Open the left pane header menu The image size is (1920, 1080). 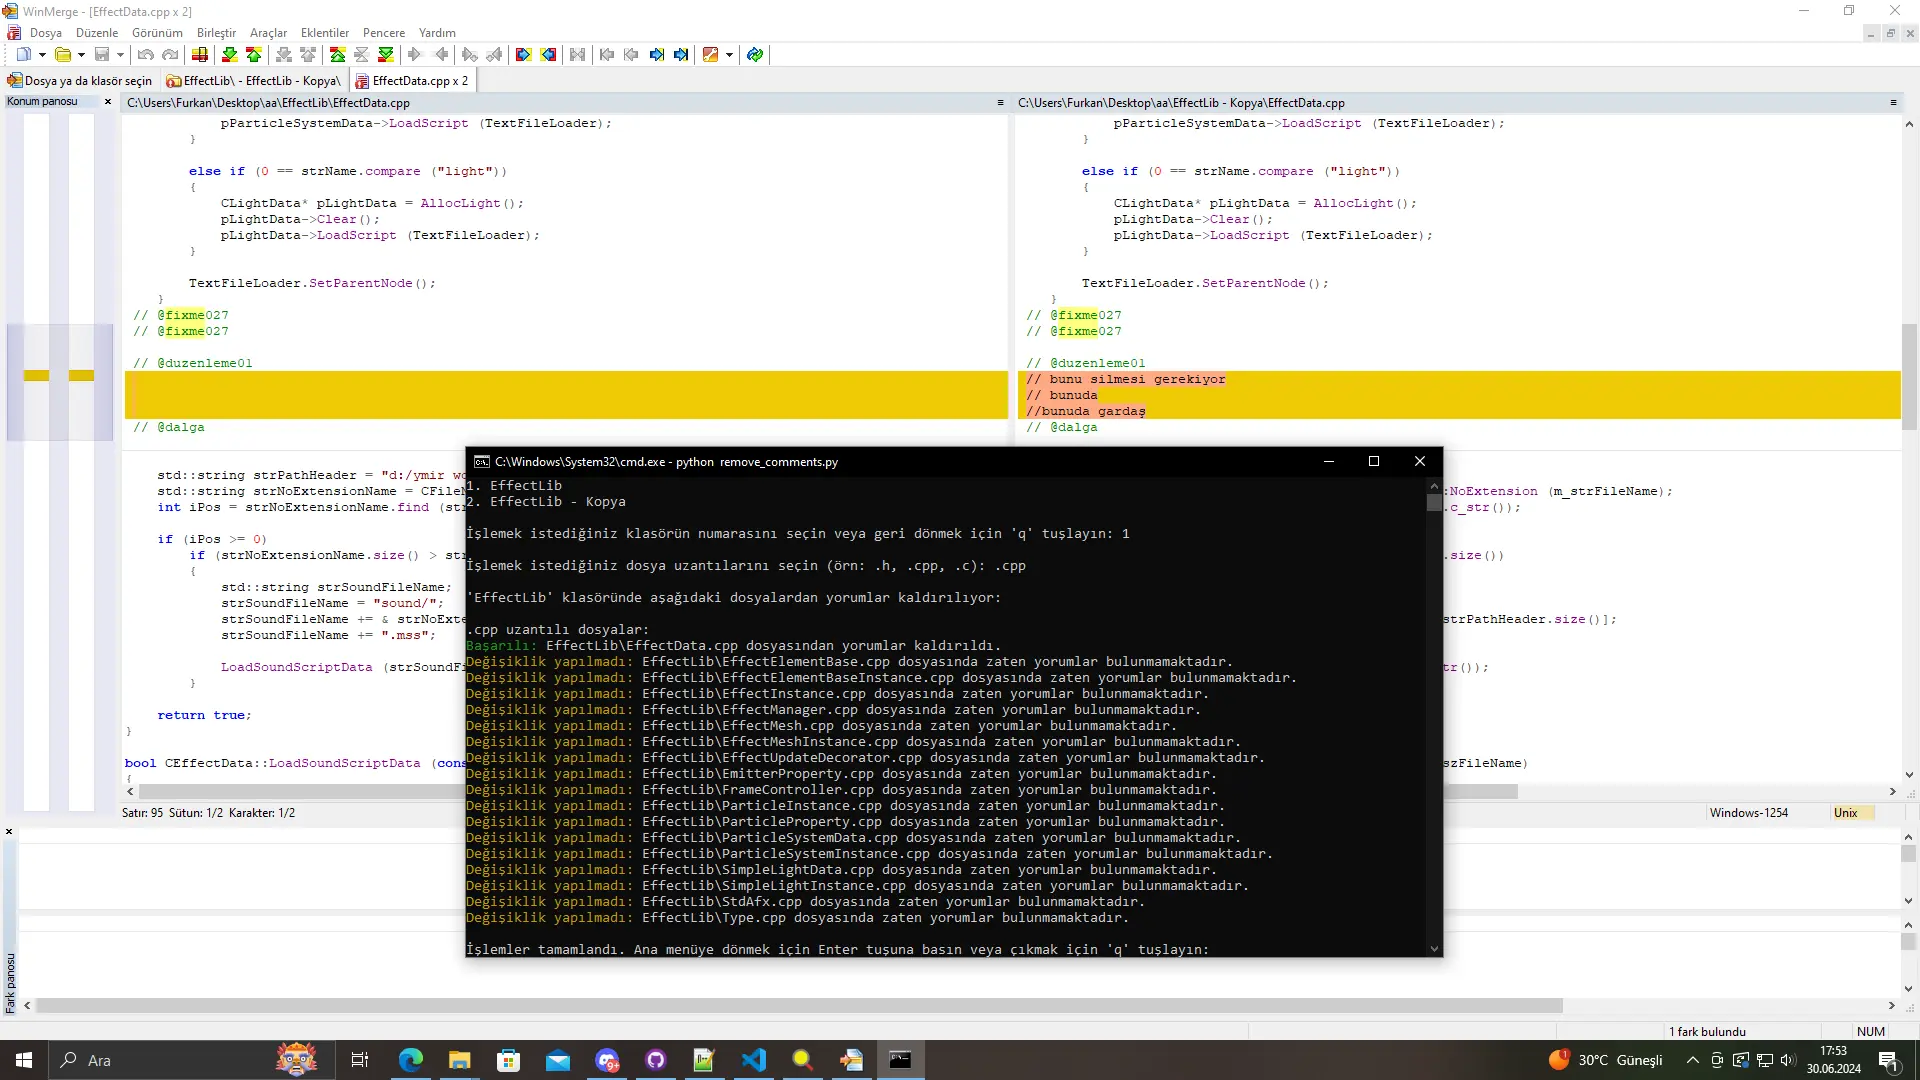[1000, 103]
